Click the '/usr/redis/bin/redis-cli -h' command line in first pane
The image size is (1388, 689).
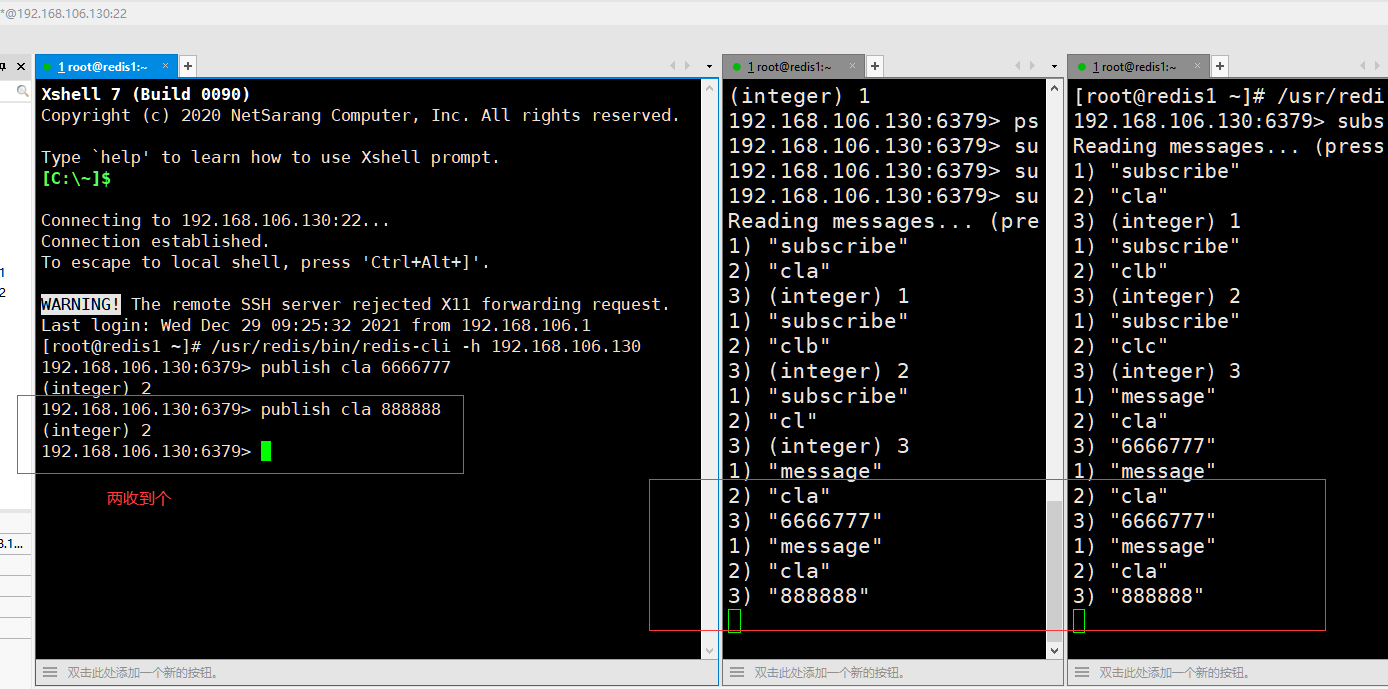click(341, 346)
